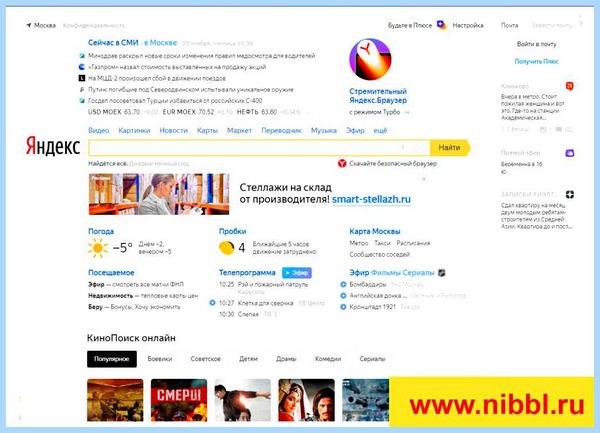This screenshot has height=433, width=600.
Task: Expand the ещё more services menu
Action: [380, 130]
